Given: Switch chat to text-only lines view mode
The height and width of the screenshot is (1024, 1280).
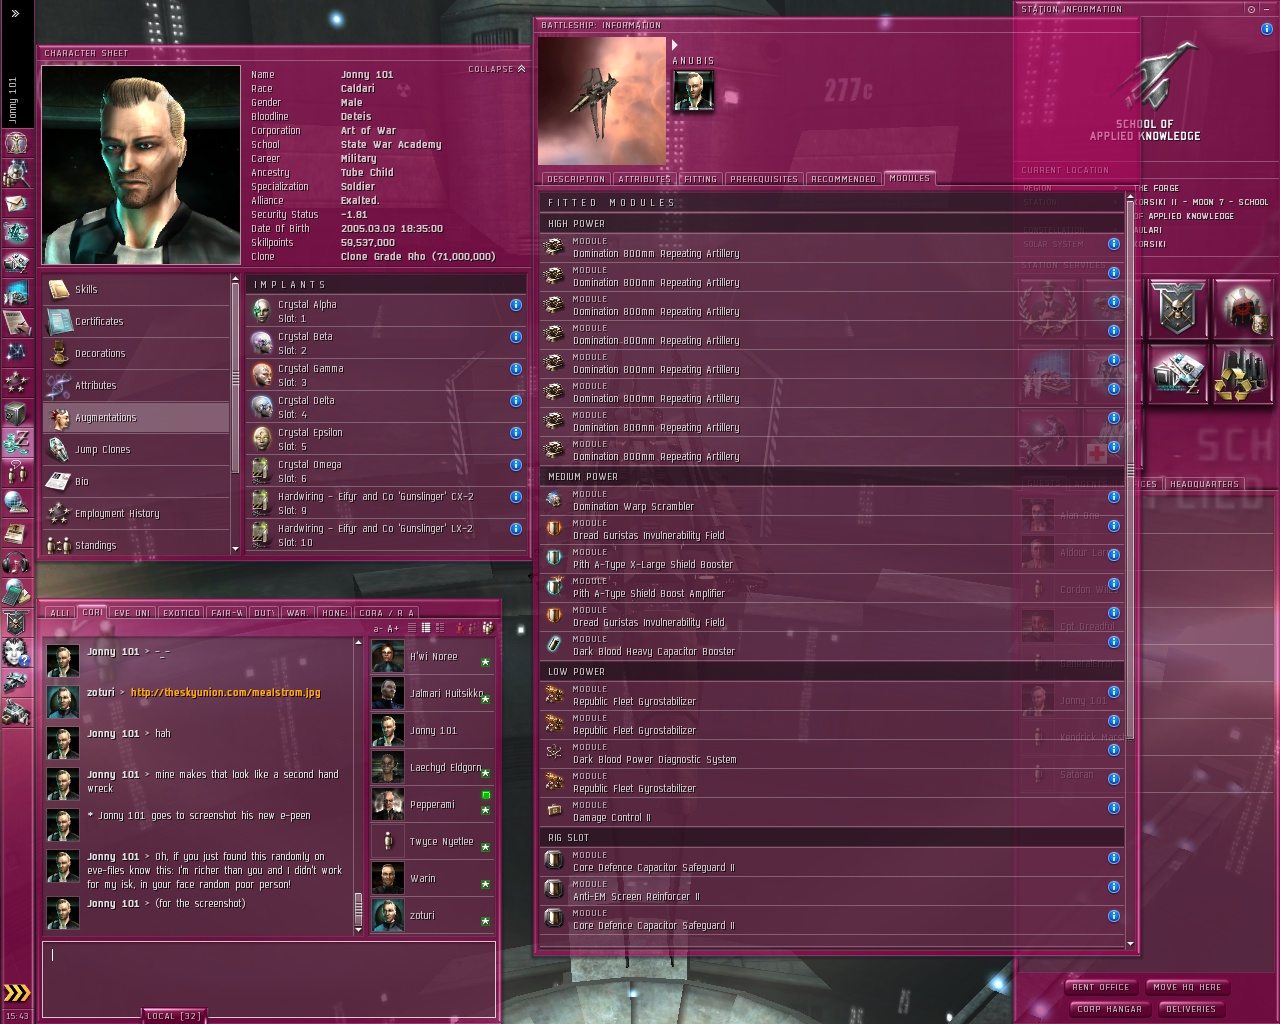Looking at the screenshot, I should pos(412,628).
